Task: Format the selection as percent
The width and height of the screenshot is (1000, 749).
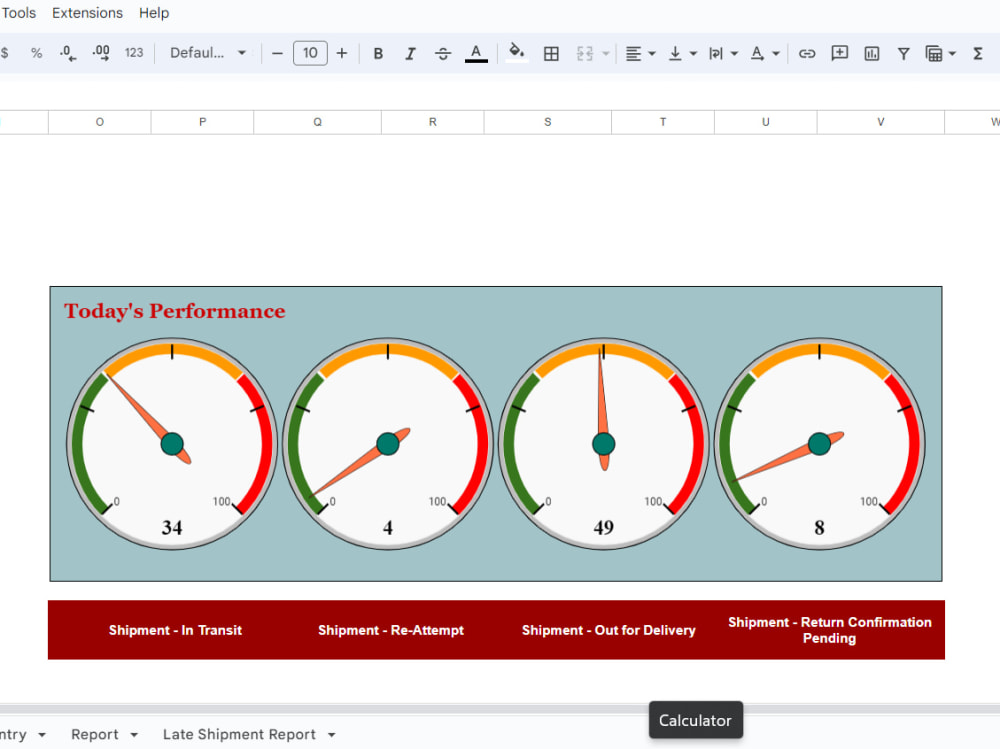Action: click(36, 53)
